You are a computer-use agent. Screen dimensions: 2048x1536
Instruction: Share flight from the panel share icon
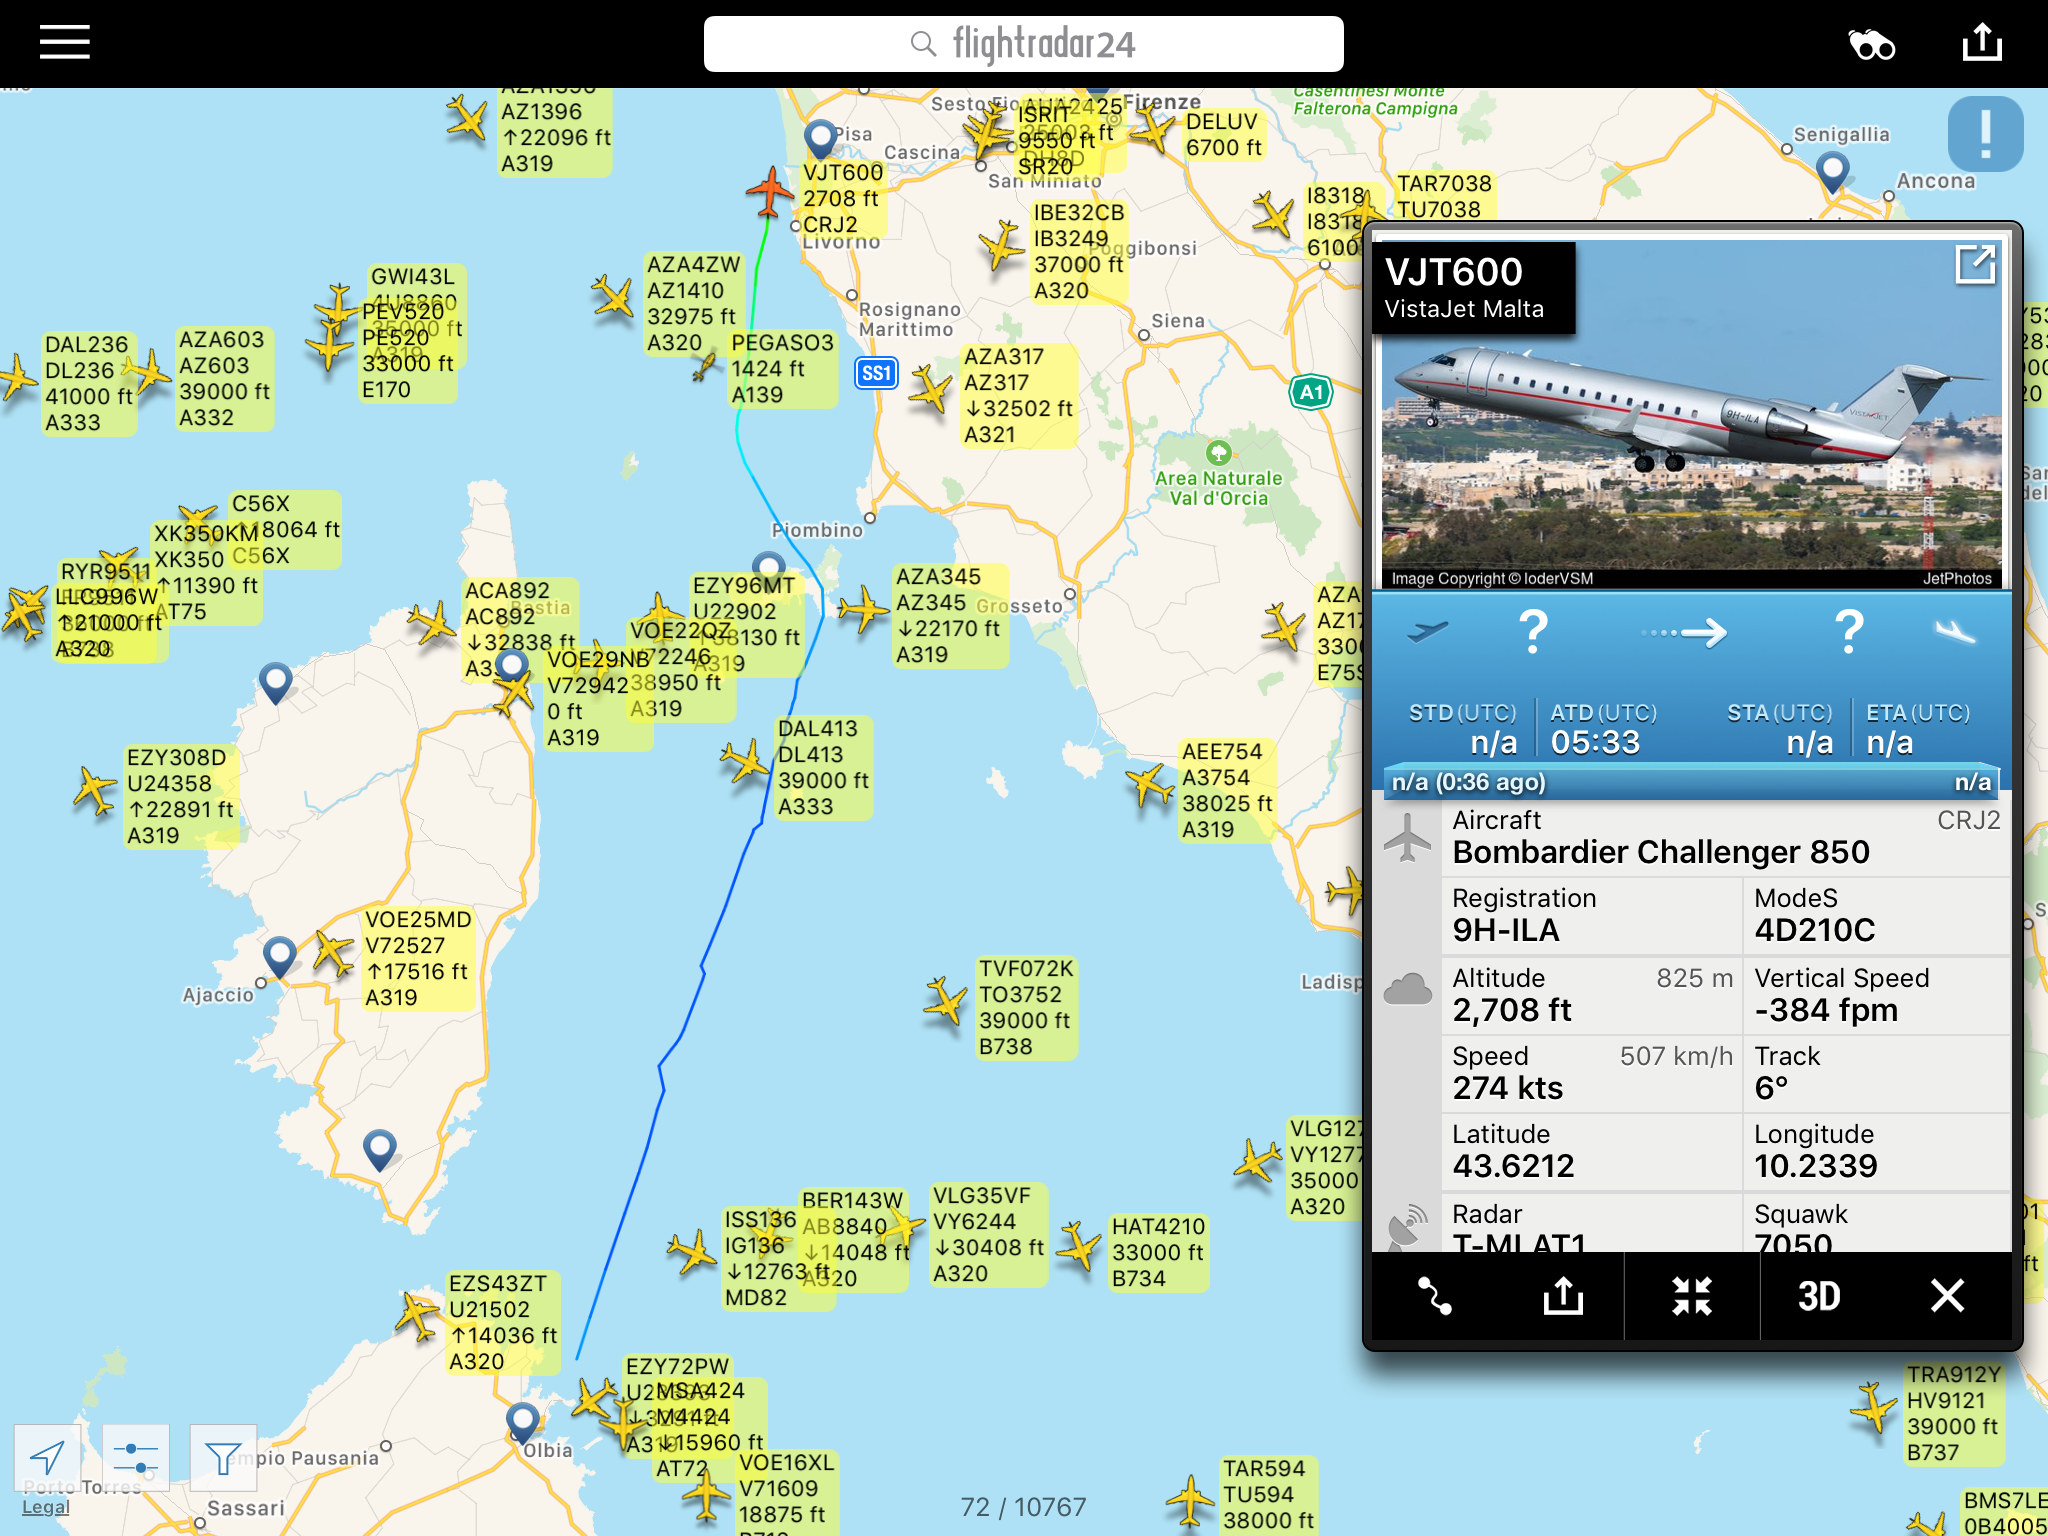pyautogui.click(x=1563, y=1296)
